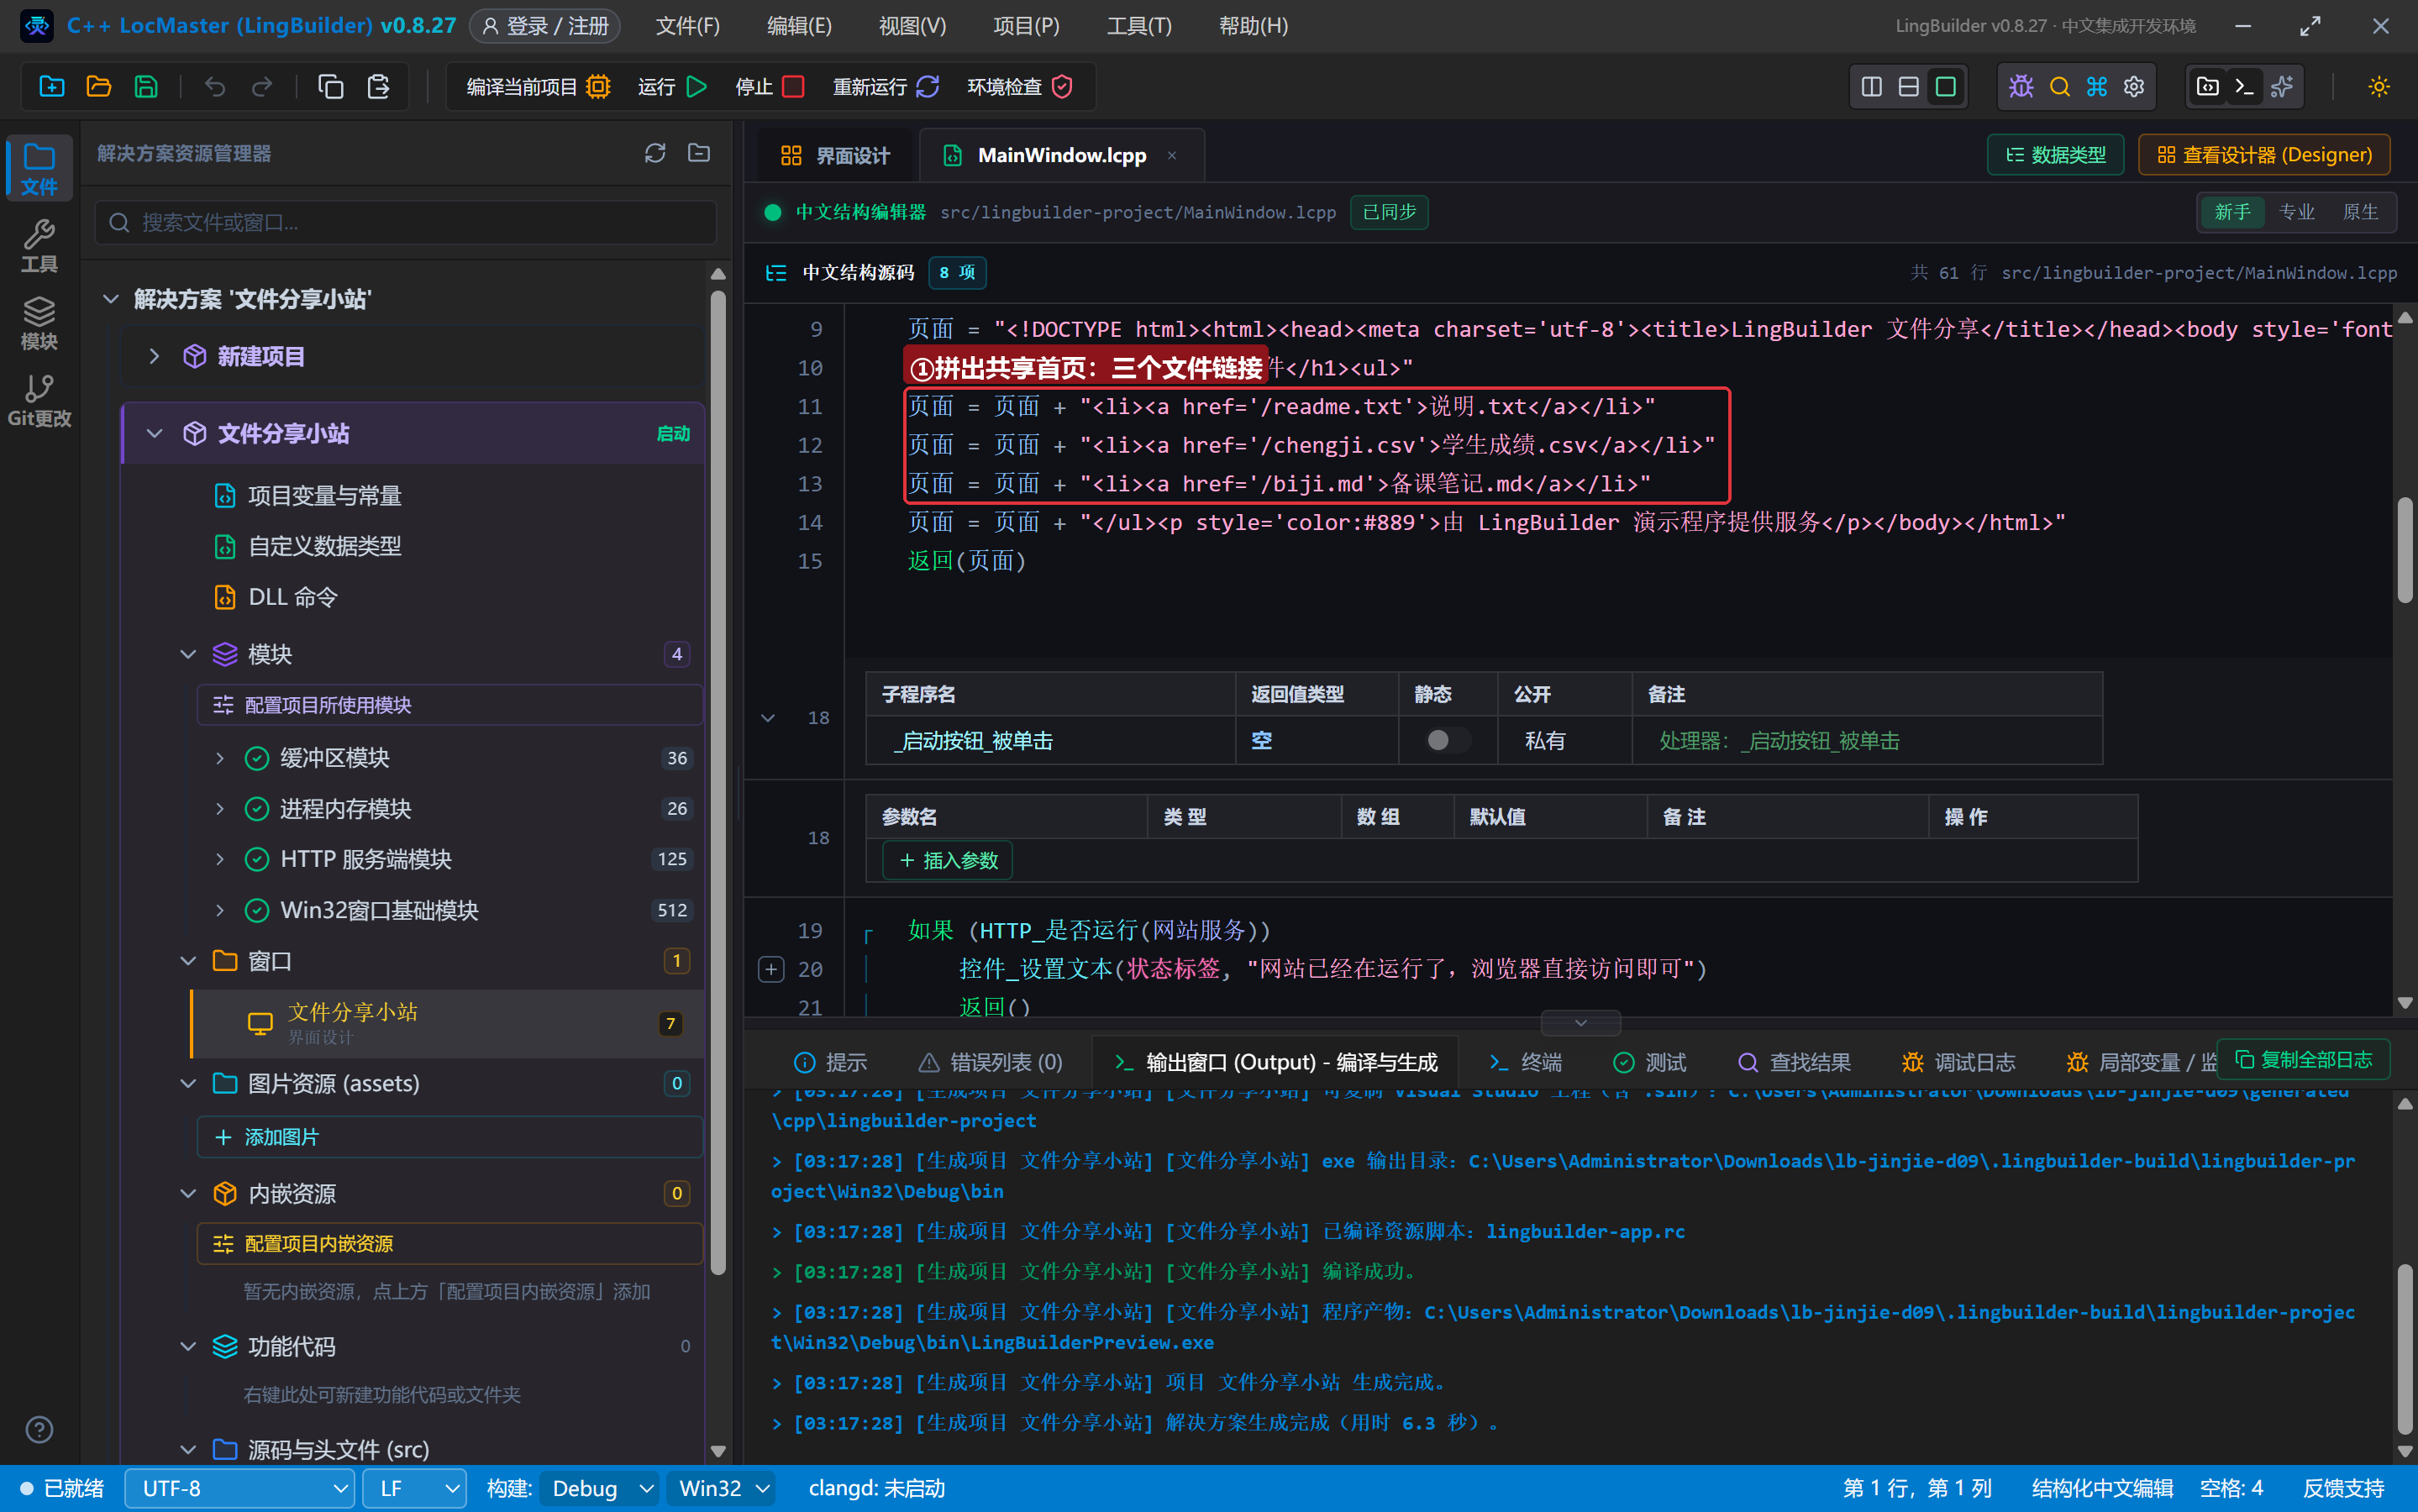Click the split vertical layout icon

1871,87
